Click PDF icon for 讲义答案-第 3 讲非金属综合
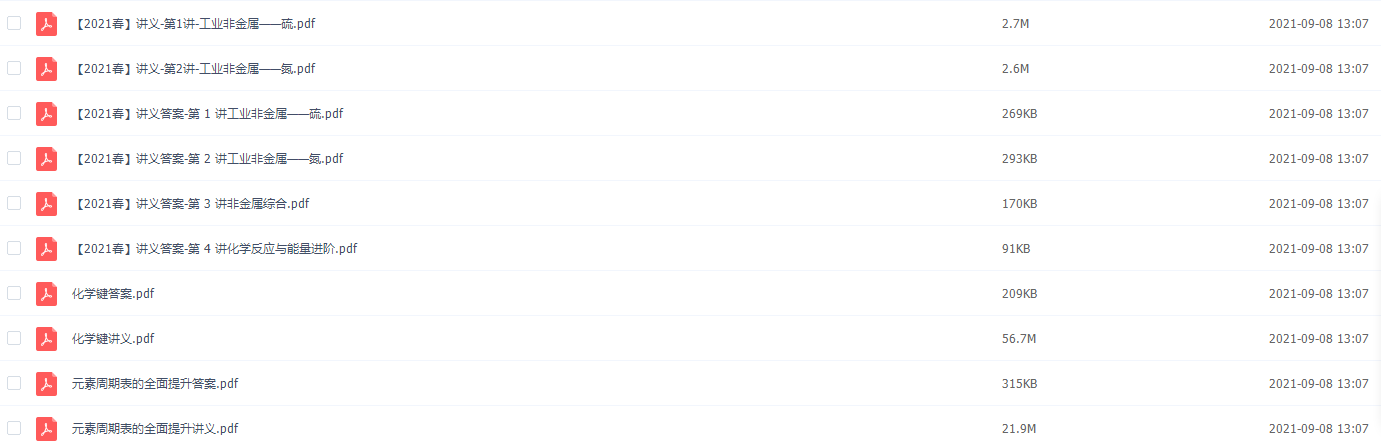The width and height of the screenshot is (1381, 444). (46, 204)
